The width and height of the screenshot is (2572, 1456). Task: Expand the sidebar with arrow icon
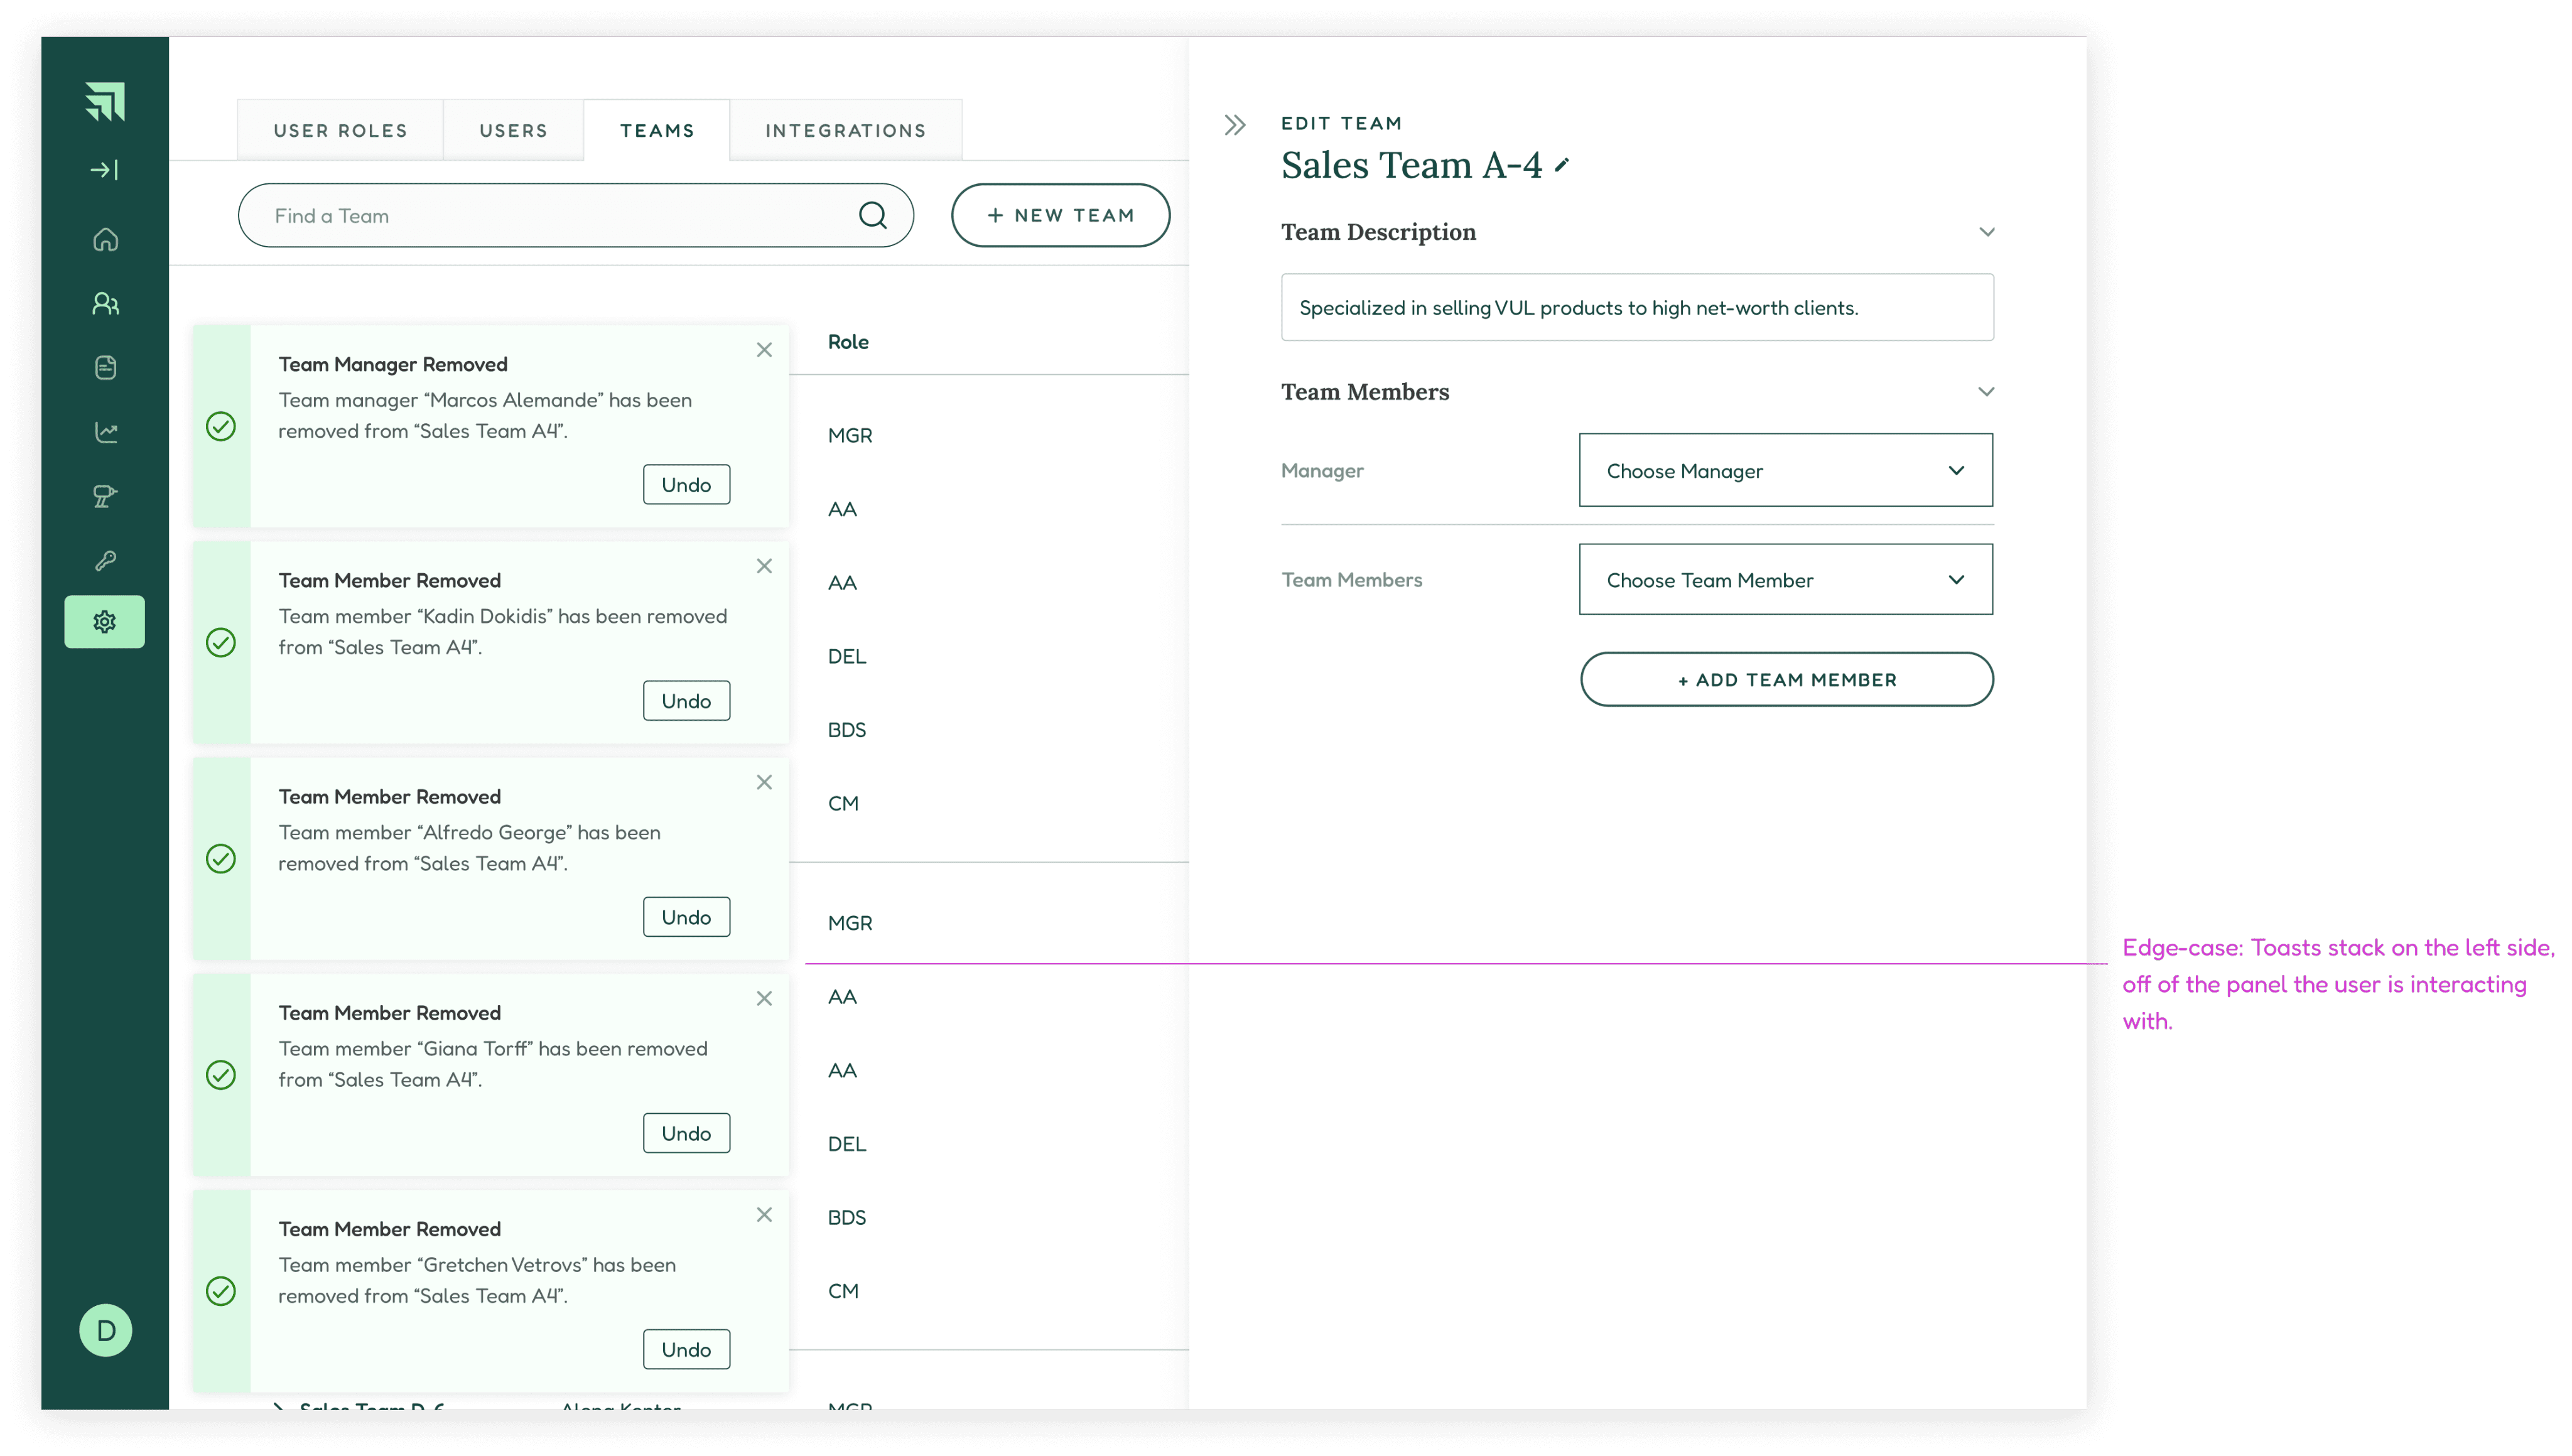coord(105,170)
